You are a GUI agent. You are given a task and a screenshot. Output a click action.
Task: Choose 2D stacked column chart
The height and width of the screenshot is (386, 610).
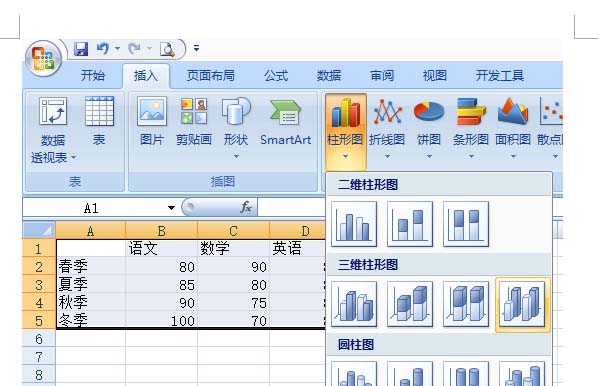click(x=410, y=224)
